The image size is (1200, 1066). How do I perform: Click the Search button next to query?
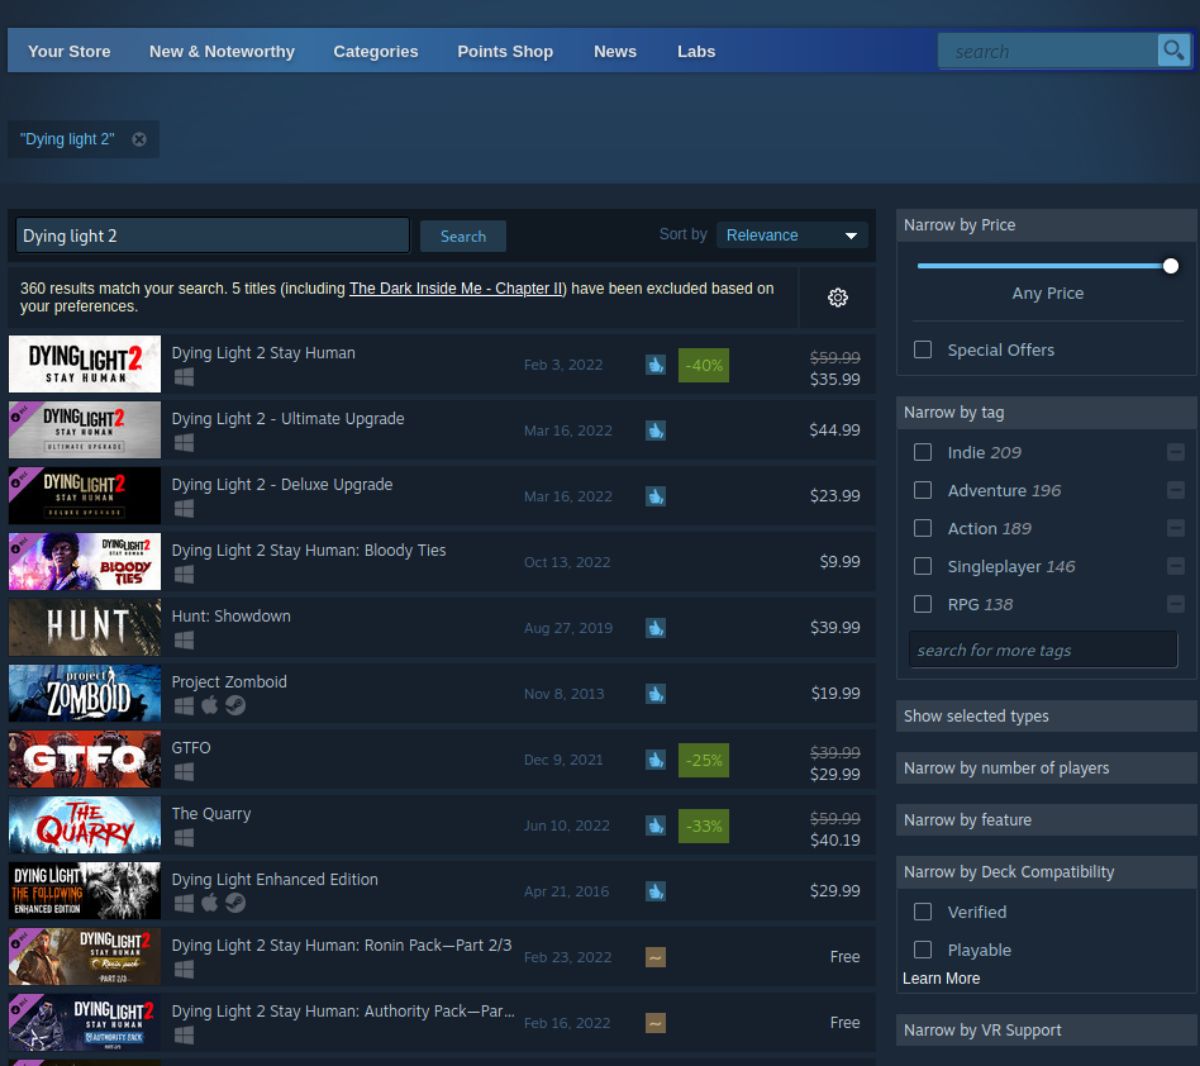(463, 236)
